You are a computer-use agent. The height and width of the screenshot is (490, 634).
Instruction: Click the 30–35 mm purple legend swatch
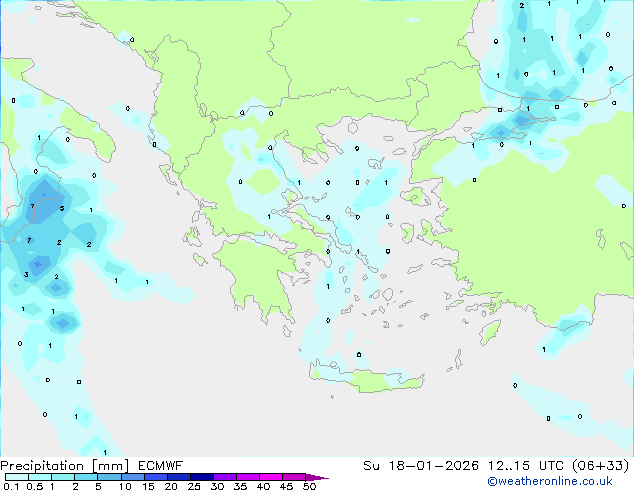tap(225, 477)
